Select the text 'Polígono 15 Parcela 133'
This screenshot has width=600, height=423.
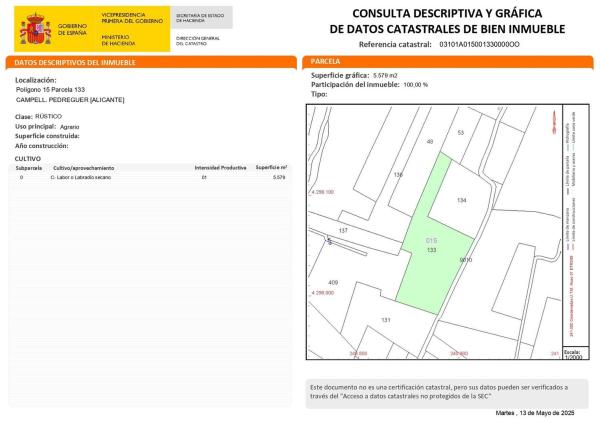[x=51, y=90]
